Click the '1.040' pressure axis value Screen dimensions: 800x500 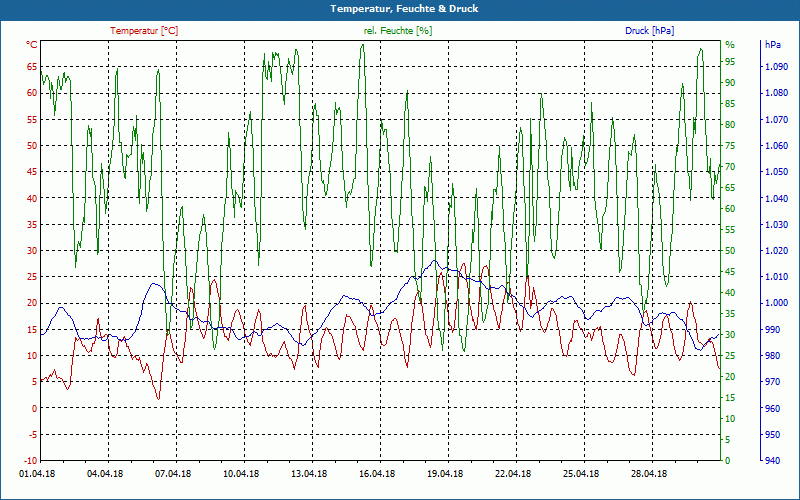point(777,198)
